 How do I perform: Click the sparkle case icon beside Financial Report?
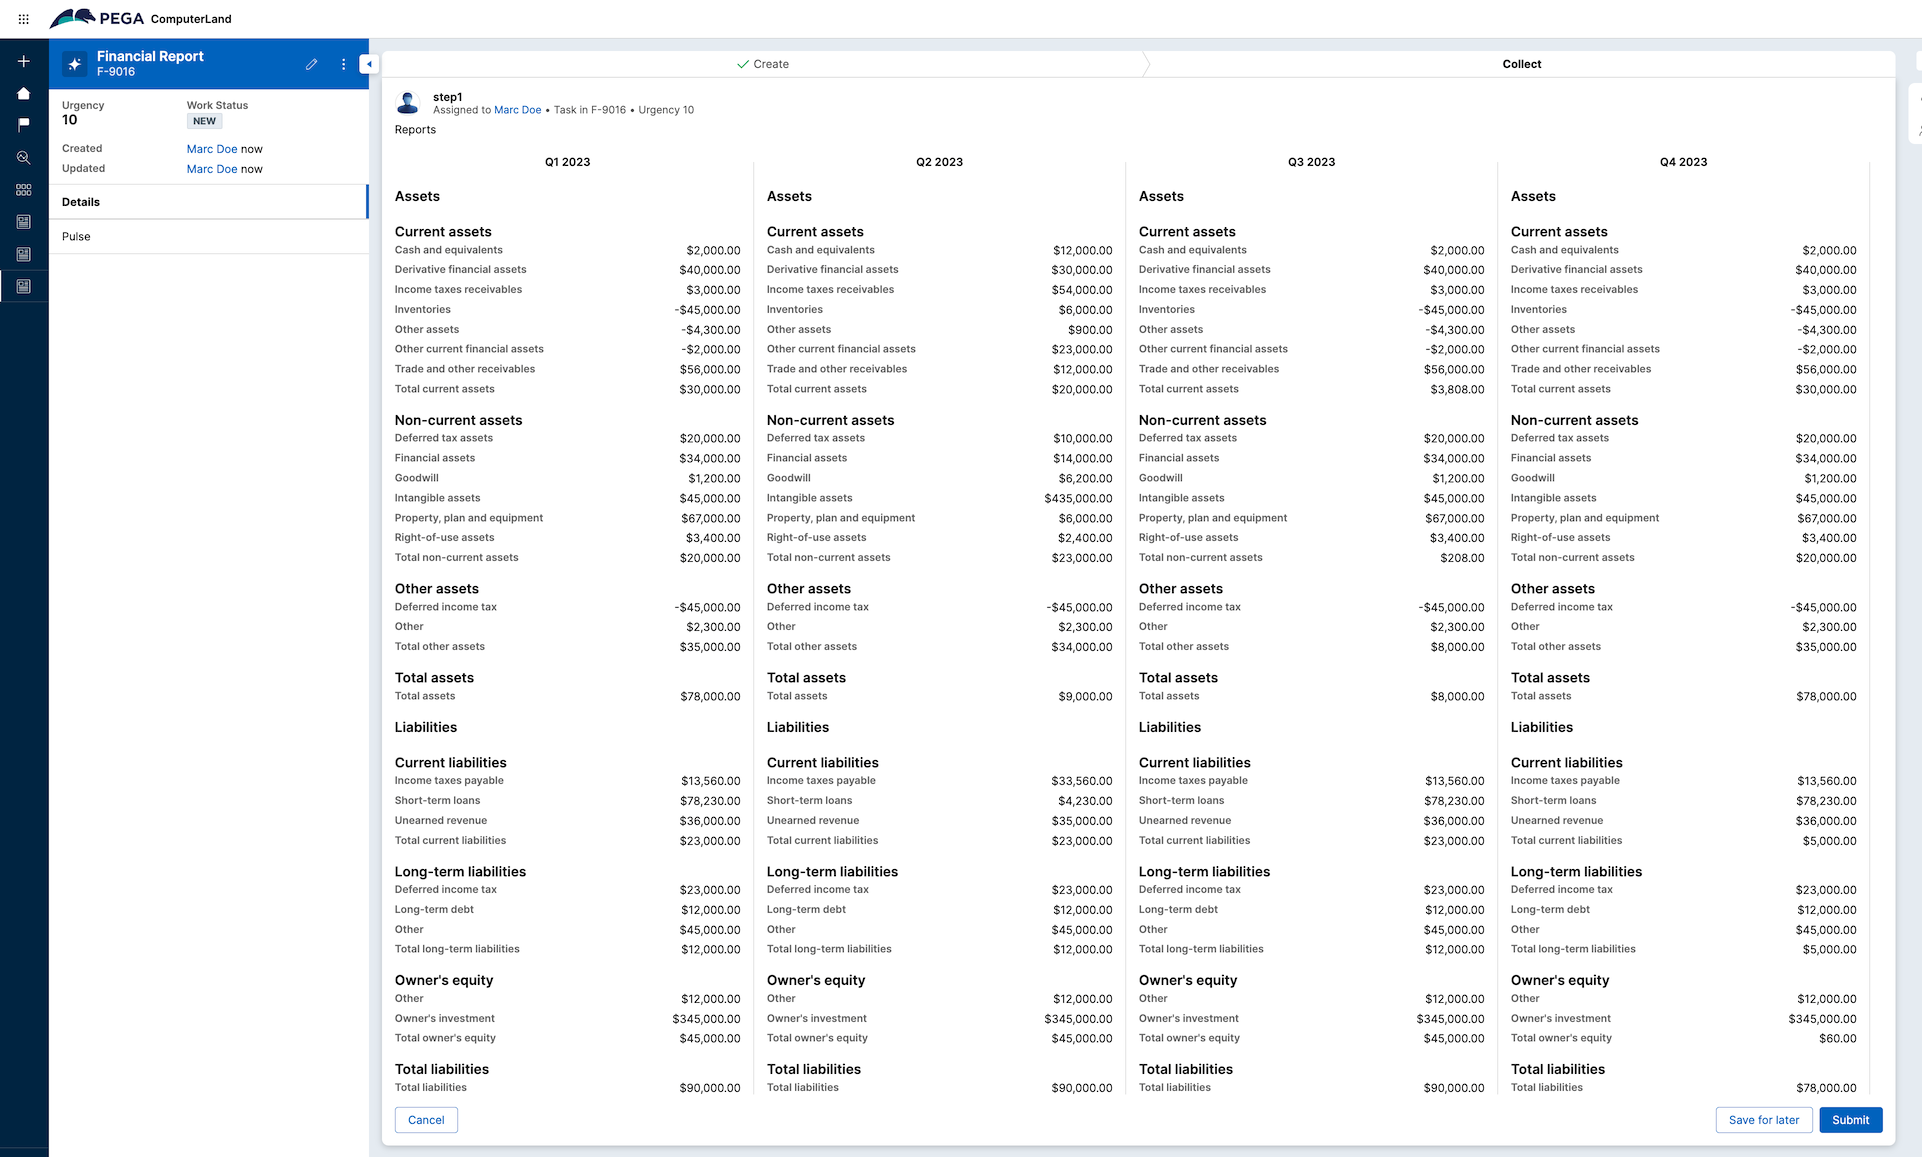coord(75,64)
